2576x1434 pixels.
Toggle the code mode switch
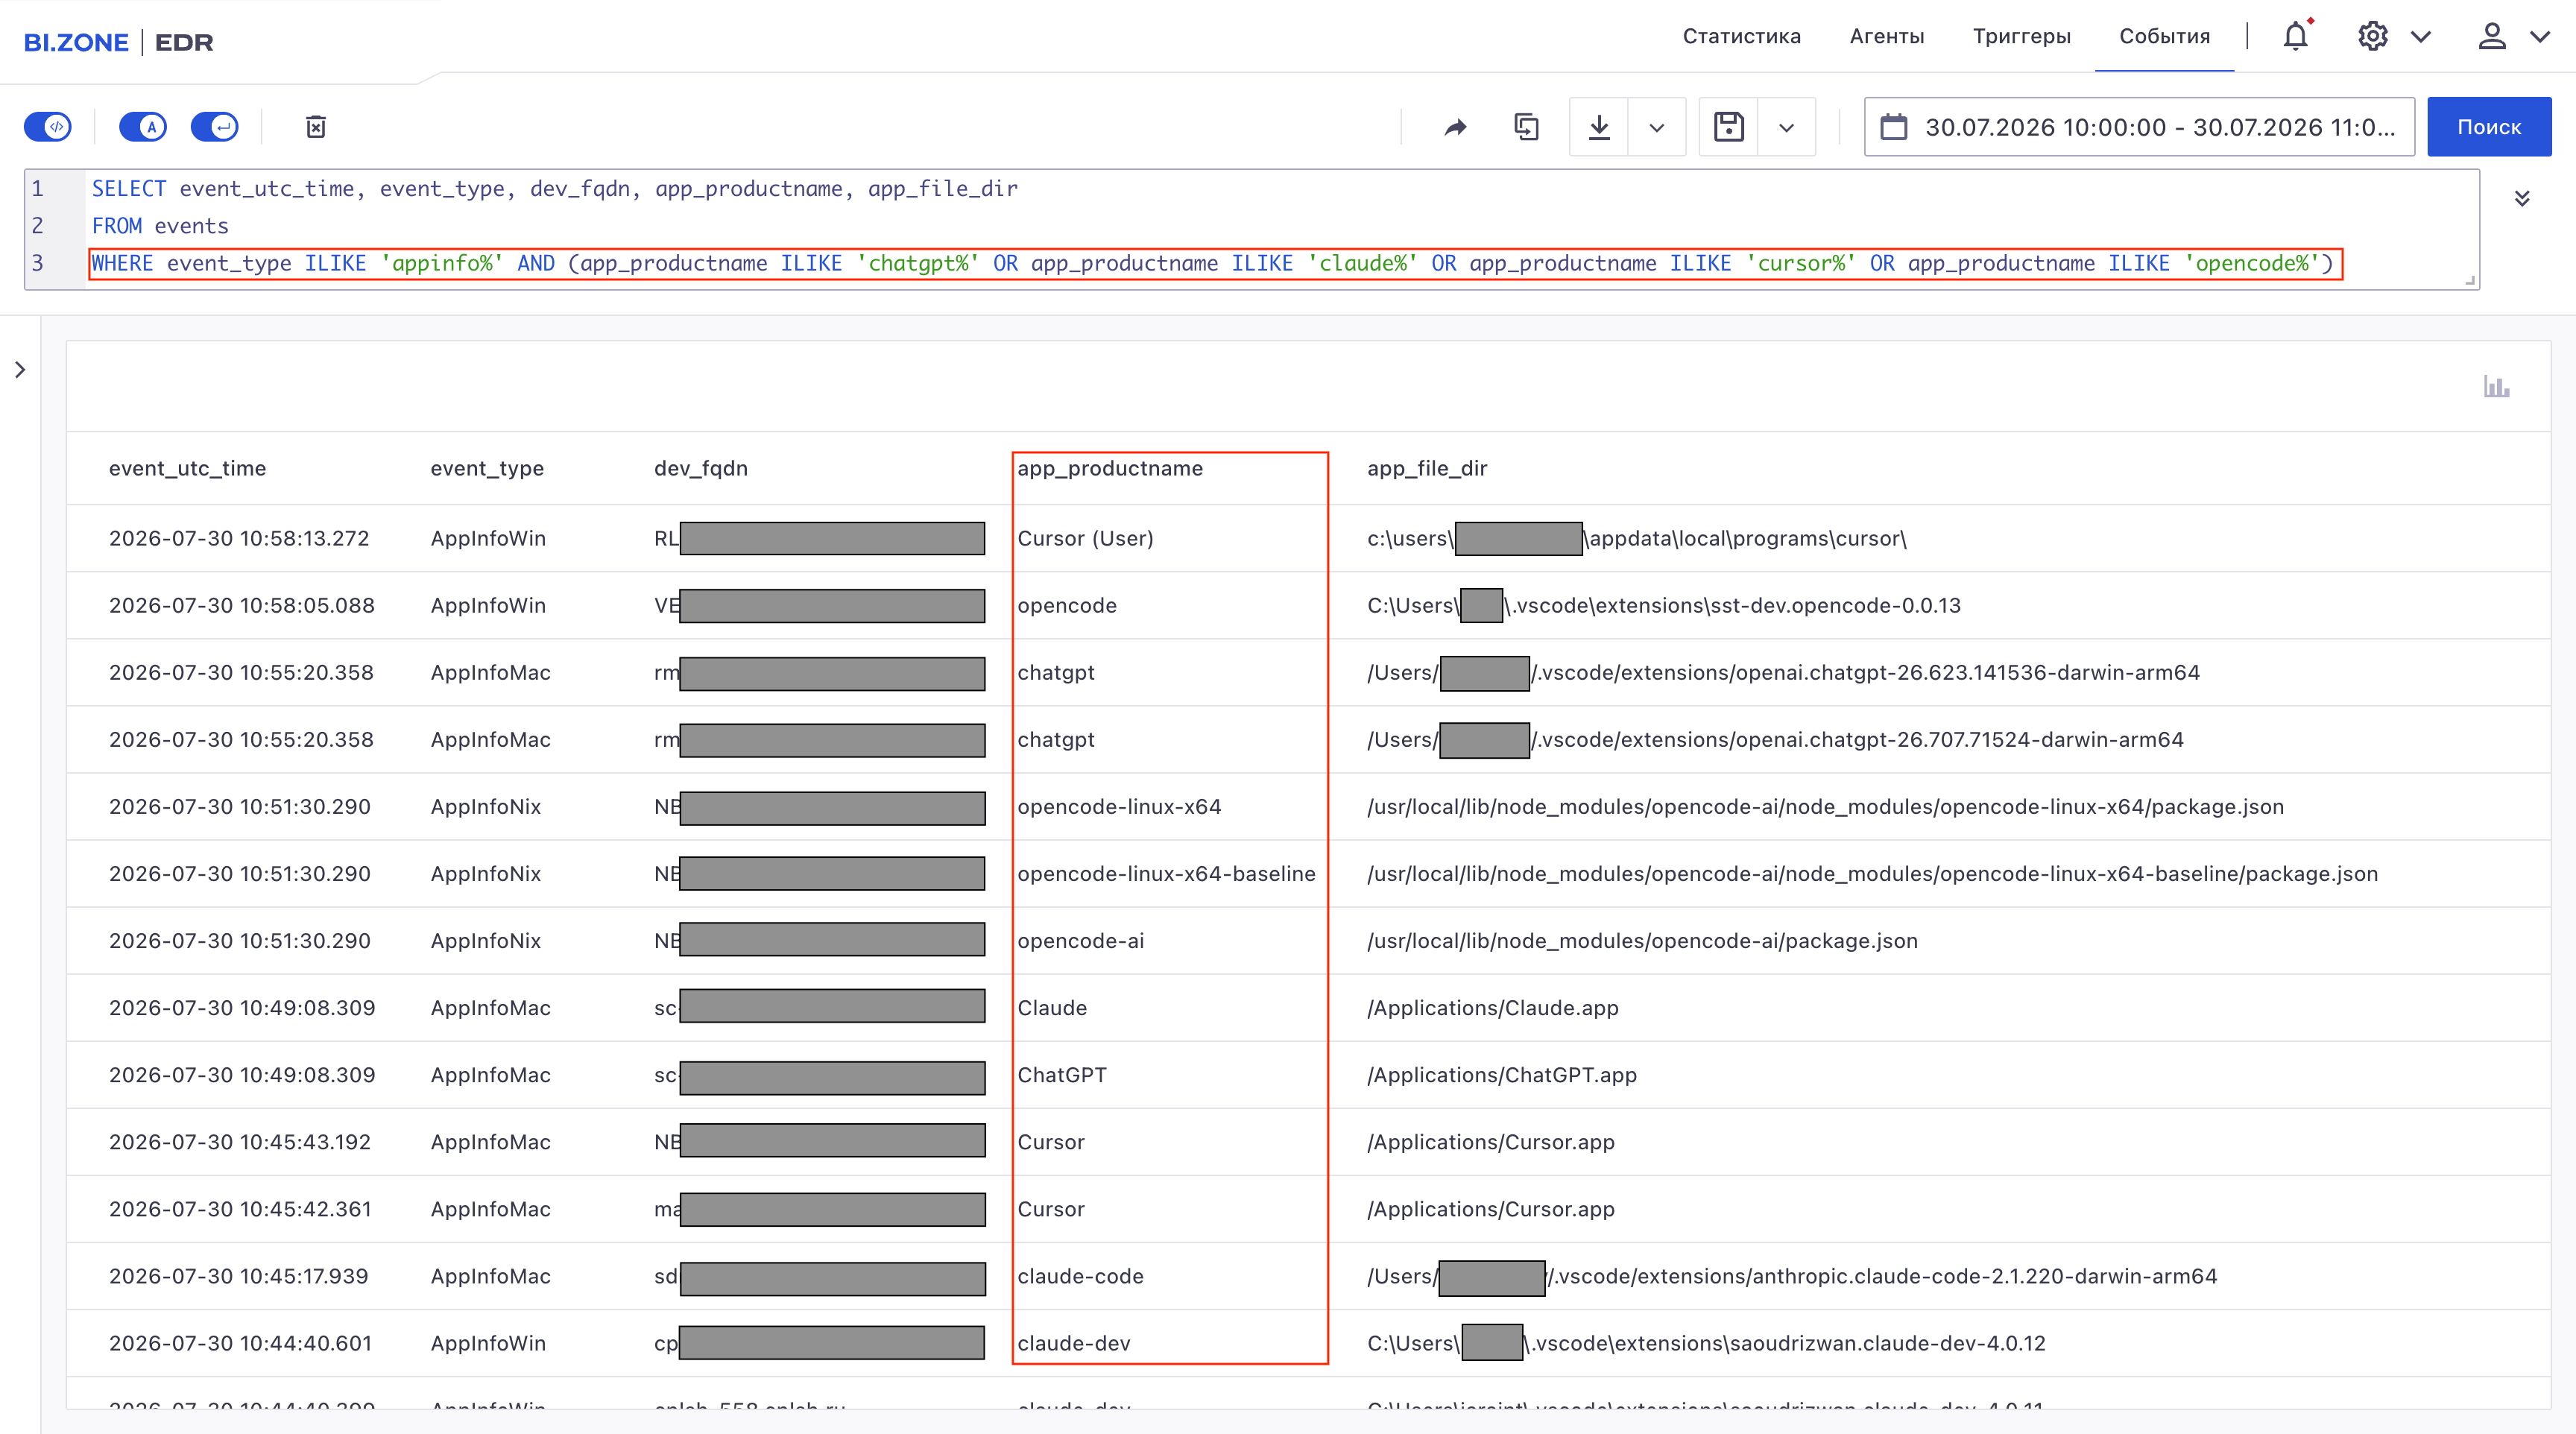tap(48, 127)
